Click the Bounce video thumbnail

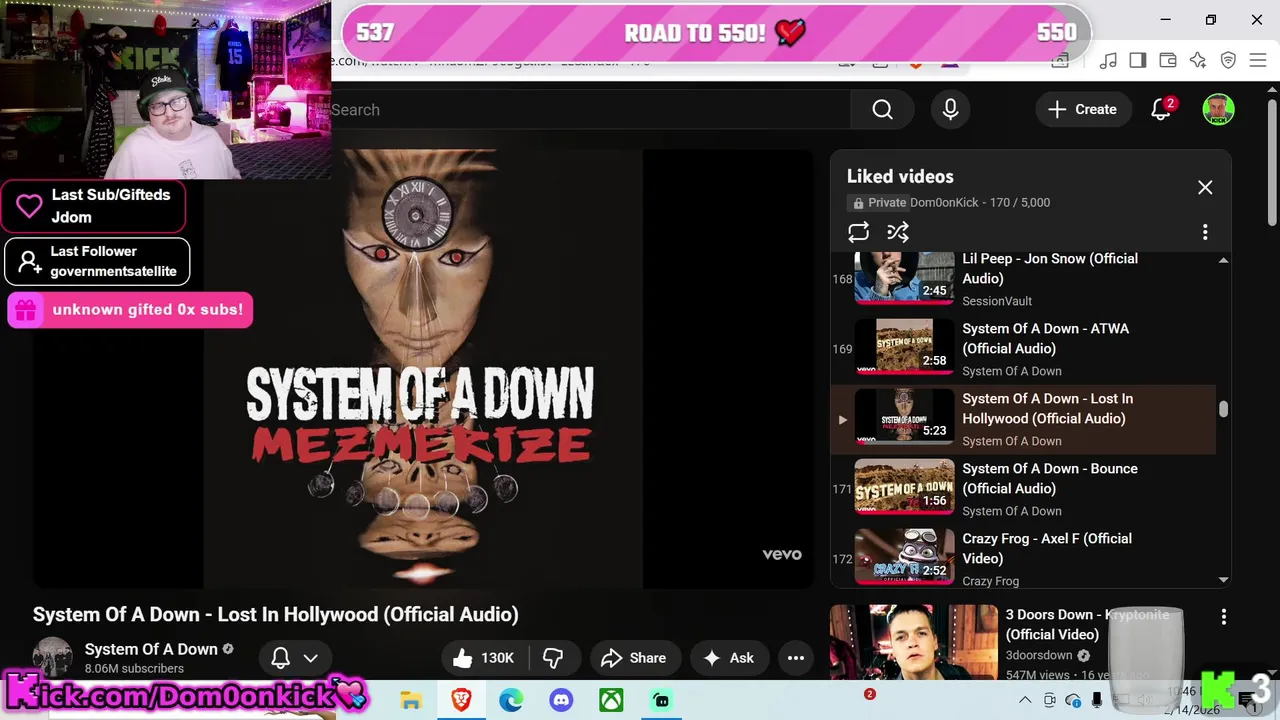tap(904, 486)
